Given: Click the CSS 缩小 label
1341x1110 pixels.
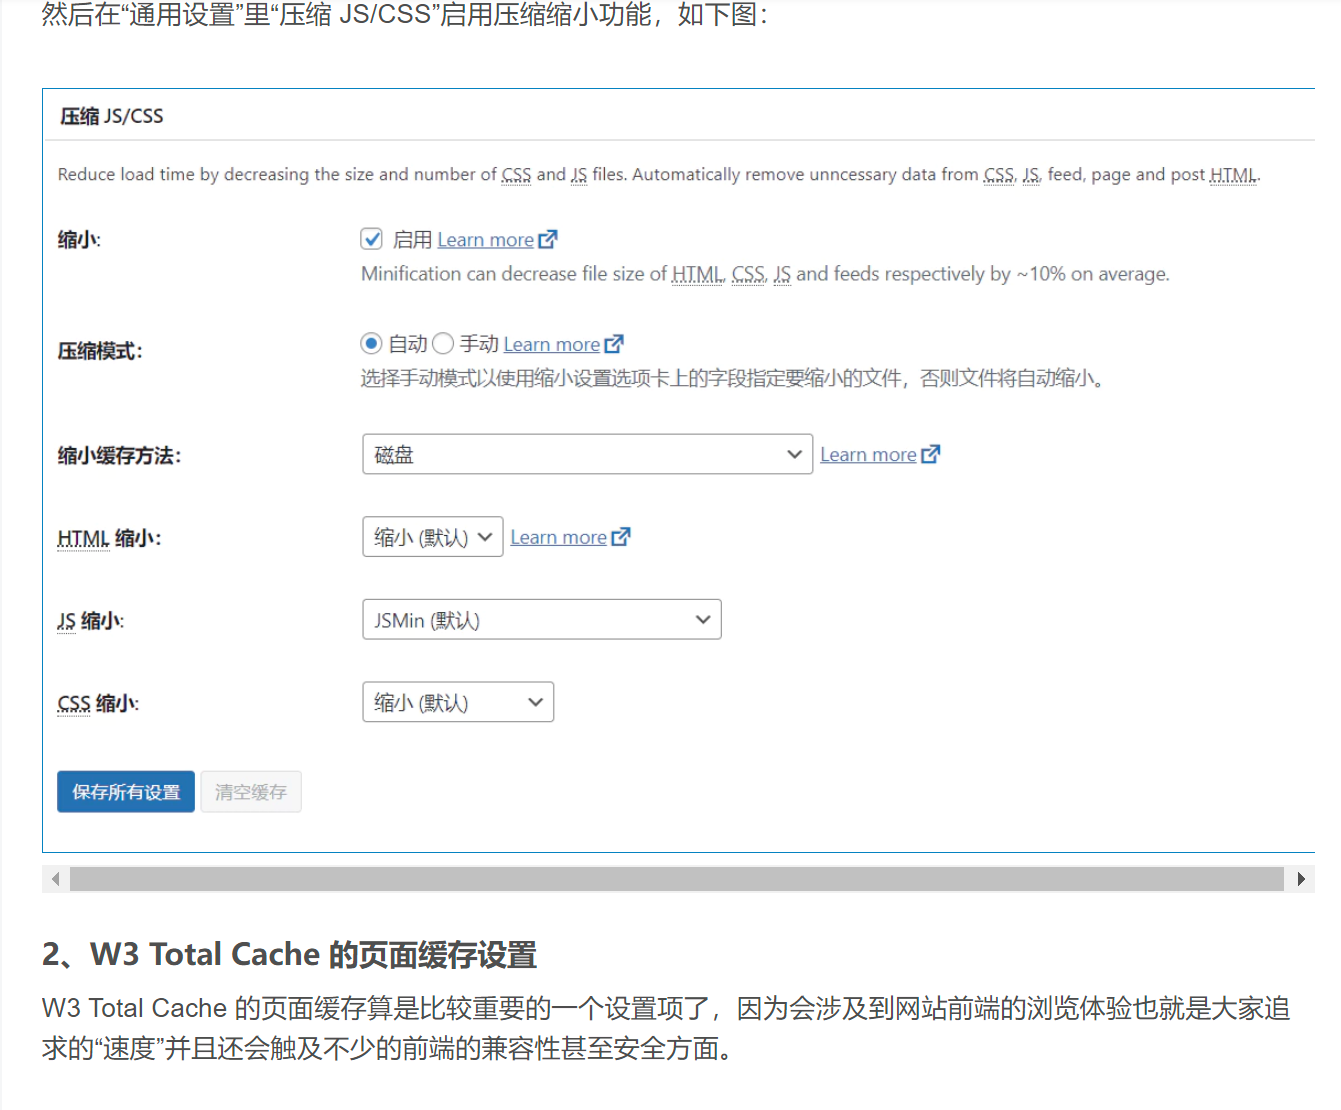Looking at the screenshot, I should [98, 704].
